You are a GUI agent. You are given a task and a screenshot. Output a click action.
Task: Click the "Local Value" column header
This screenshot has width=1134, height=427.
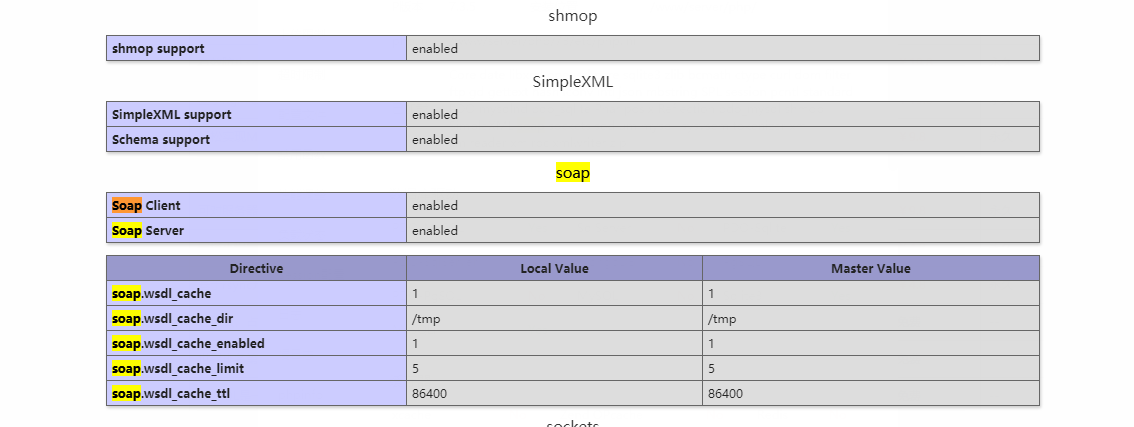(x=555, y=269)
